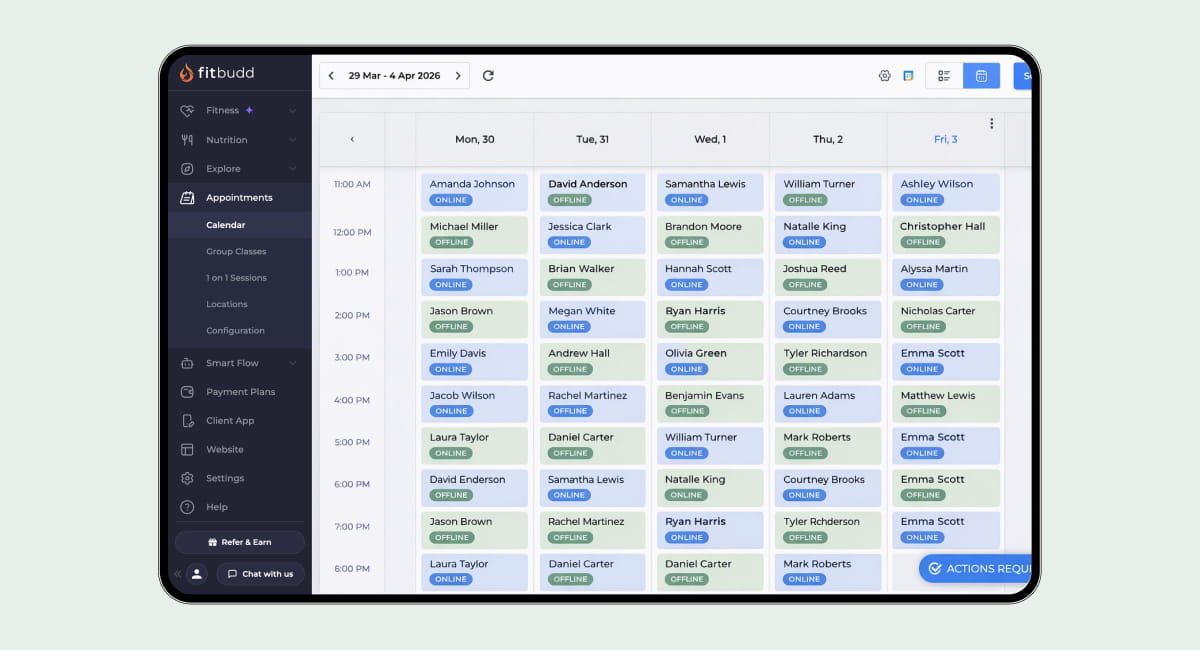Open David Anderson appointment on Tuesday
Image resolution: width=1200 pixels, height=650 pixels.
[x=592, y=192]
